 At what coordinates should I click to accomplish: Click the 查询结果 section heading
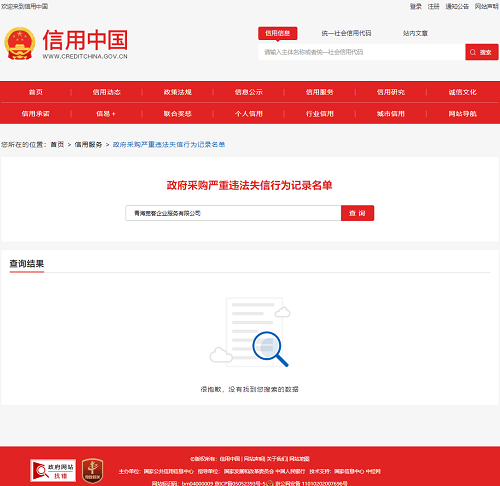pyautogui.click(x=27, y=264)
